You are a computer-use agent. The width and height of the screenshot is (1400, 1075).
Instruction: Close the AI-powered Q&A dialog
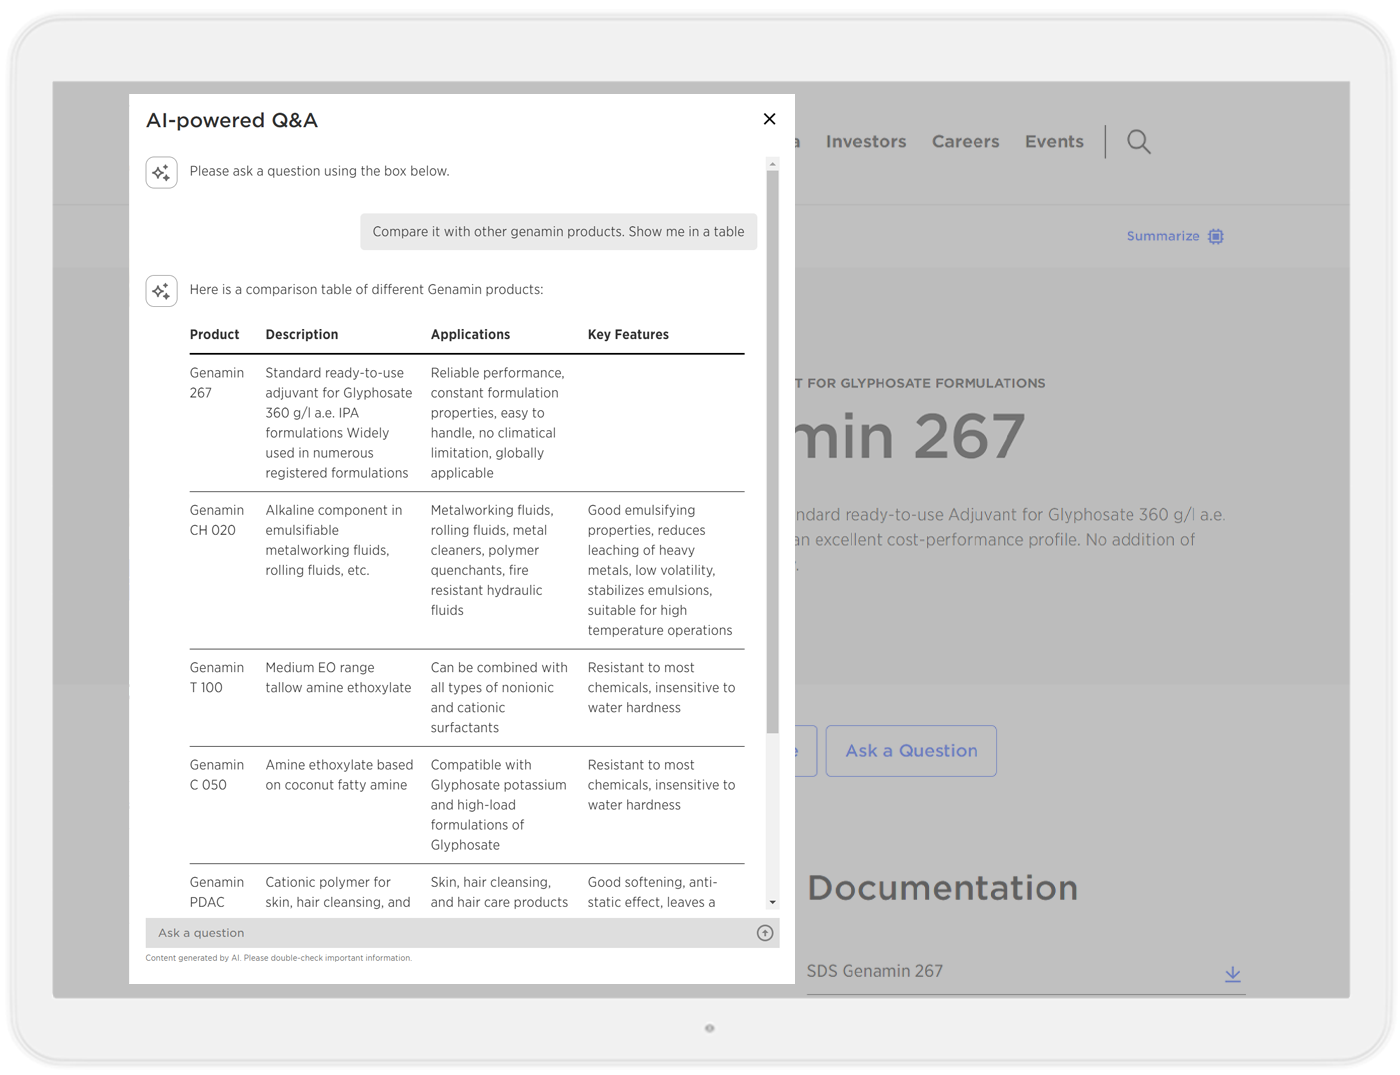tap(769, 119)
